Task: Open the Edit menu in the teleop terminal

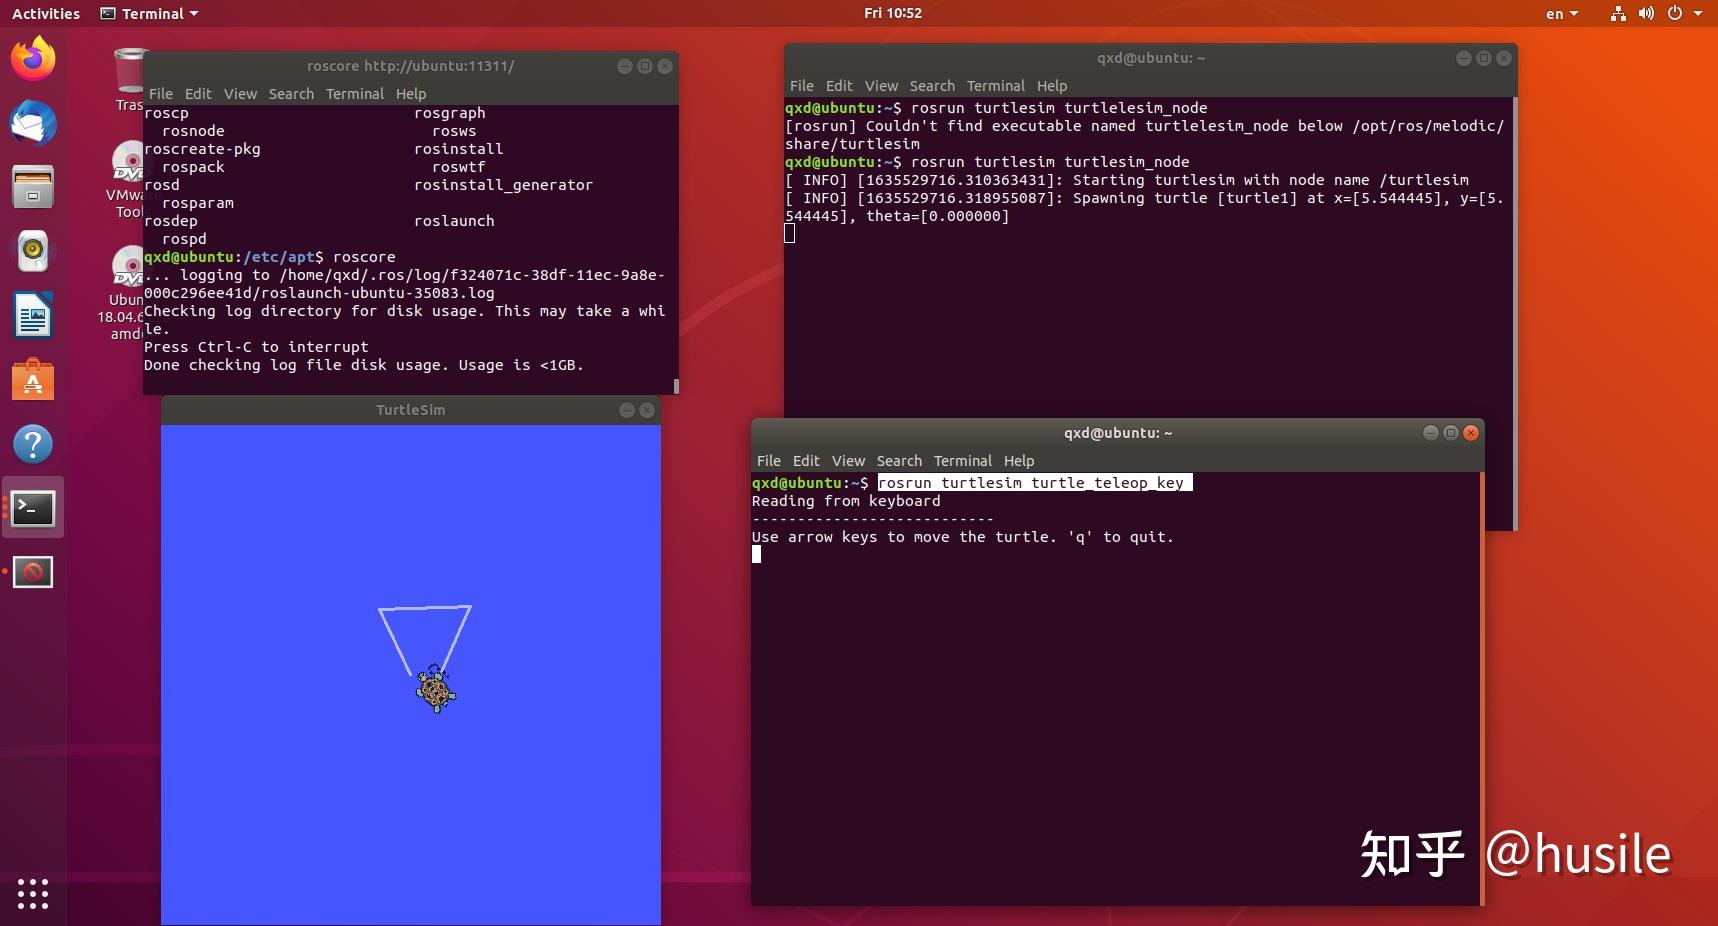Action: pyautogui.click(x=806, y=461)
